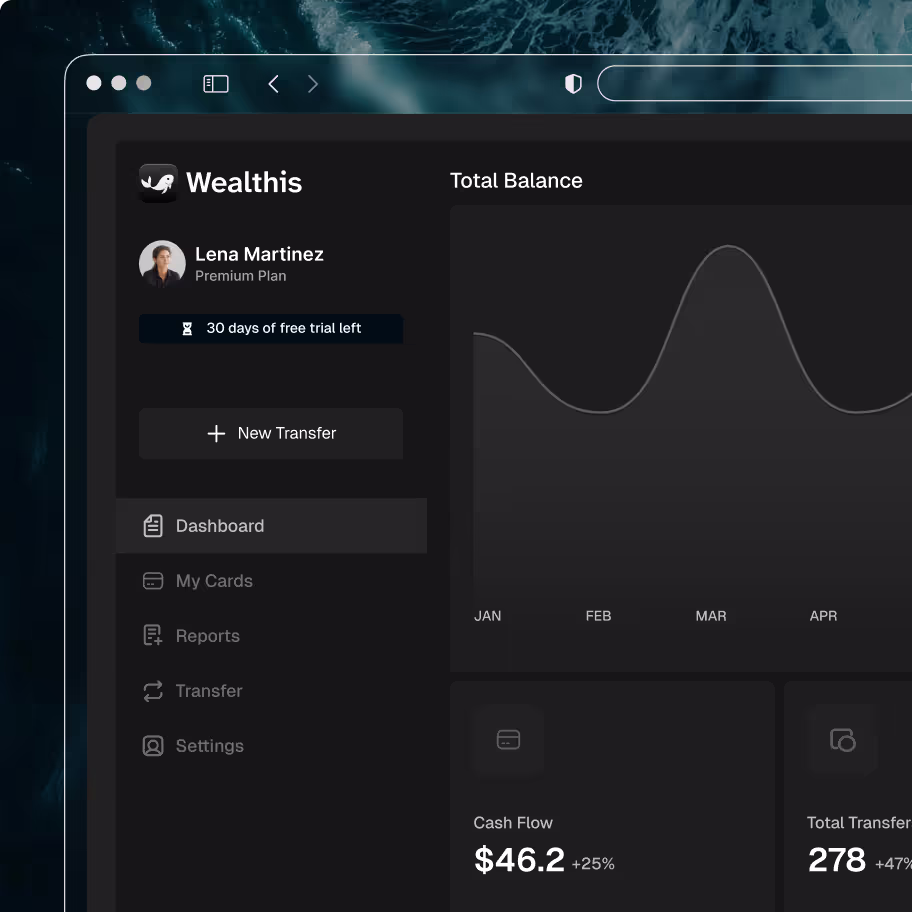912x912 pixels.
Task: Click the $46.2 cash flow value
Action: [519, 860]
